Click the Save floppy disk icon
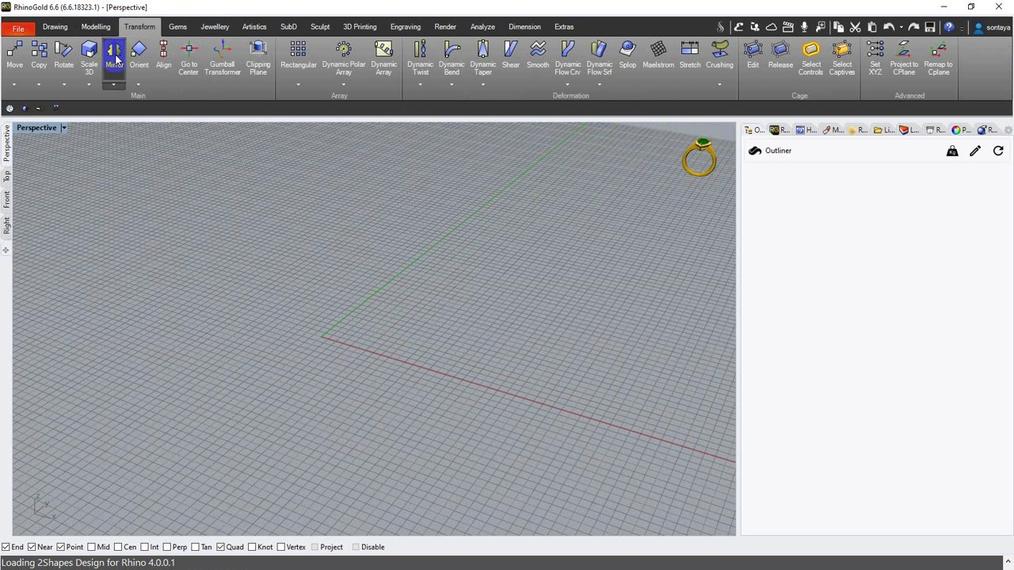This screenshot has width=1014, height=570. coord(929,27)
